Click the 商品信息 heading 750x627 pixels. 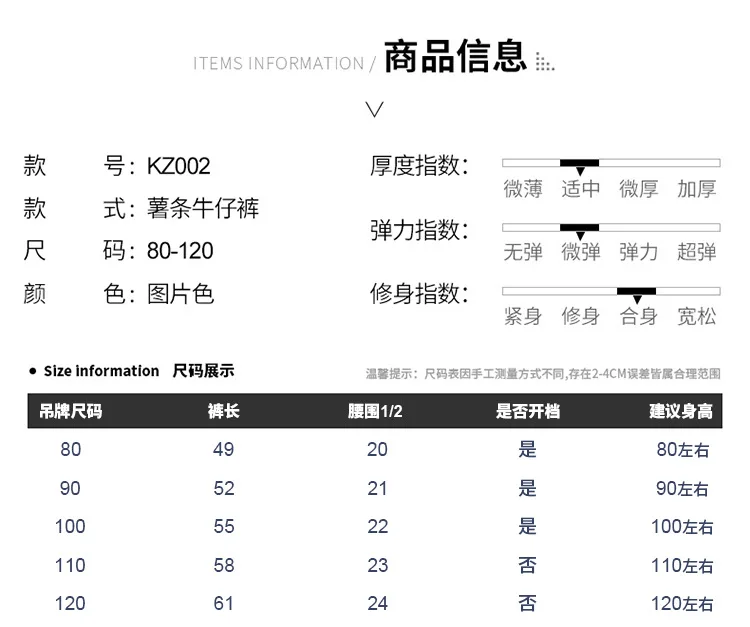455,56
